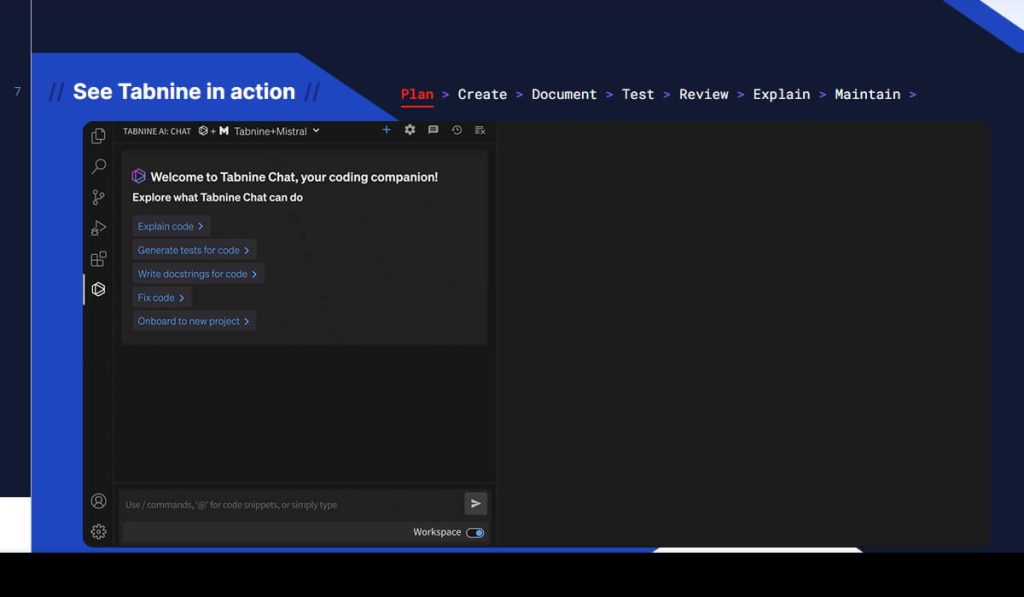The image size is (1024, 597).
Task: Click the Explain code suggestion
Action: (170, 226)
